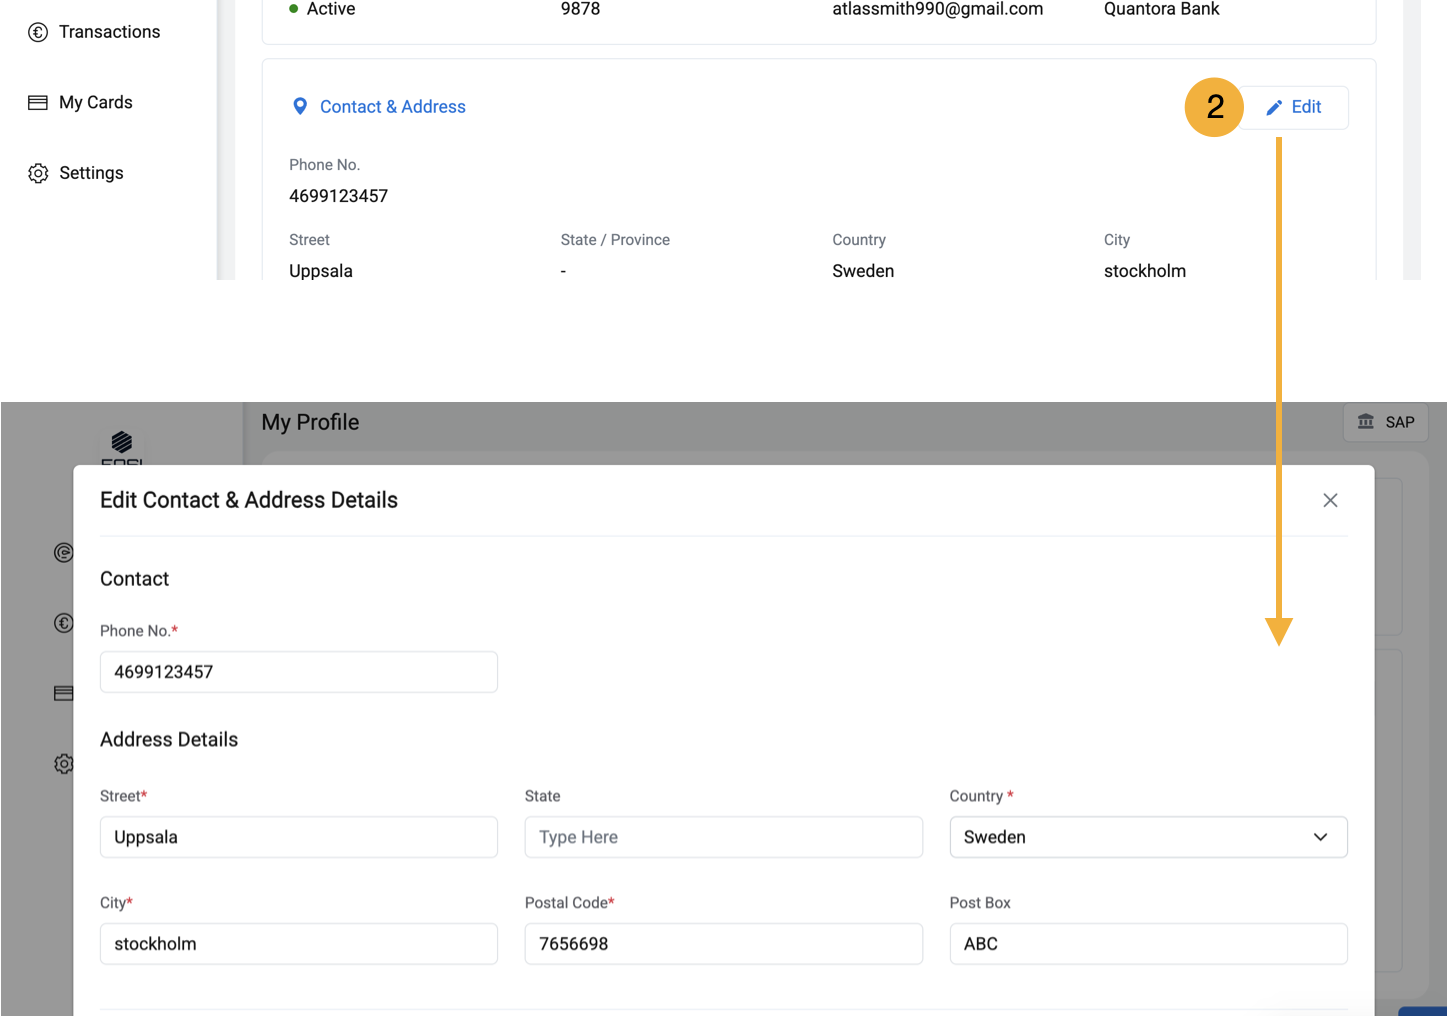
Task: Click the euro icon beside Transactions label
Action: 38,32
